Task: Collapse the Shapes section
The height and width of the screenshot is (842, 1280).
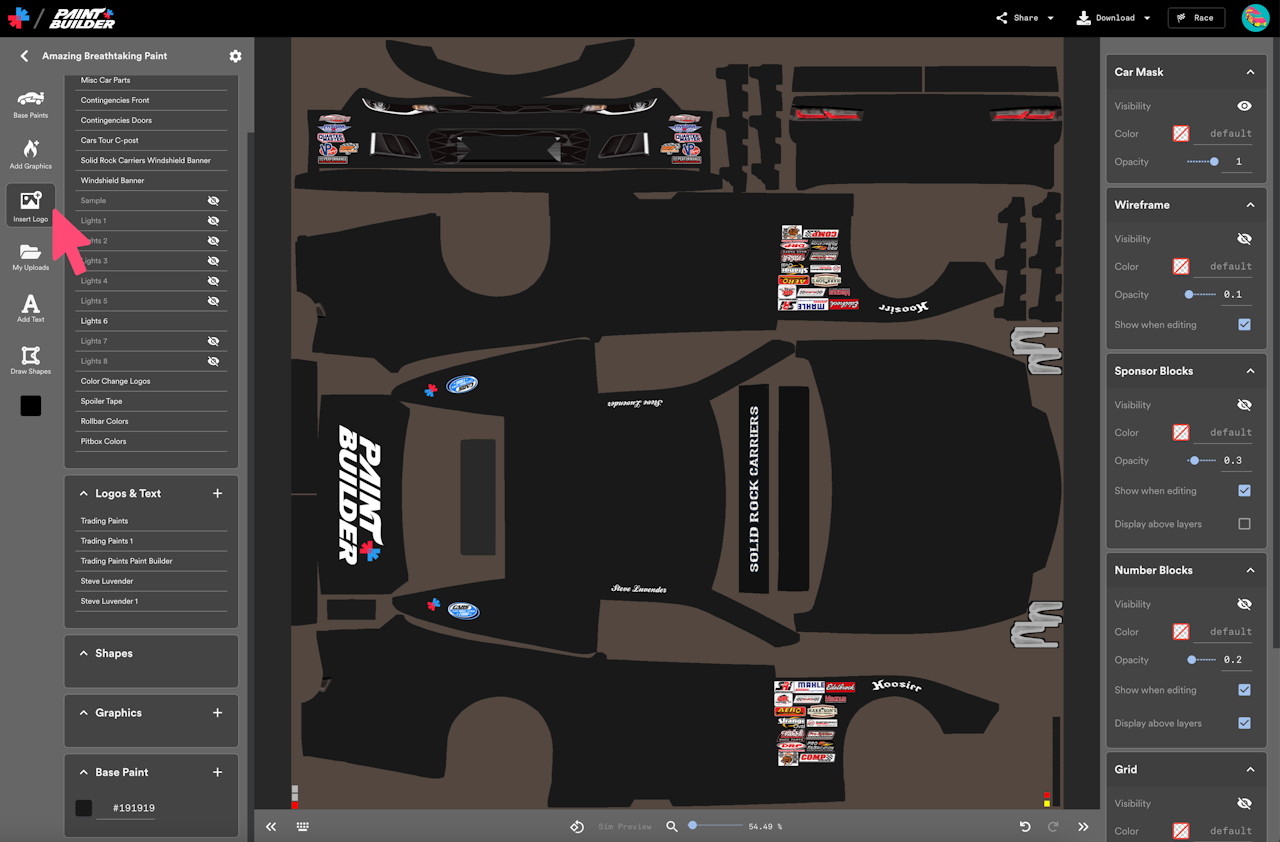Action: (84, 653)
